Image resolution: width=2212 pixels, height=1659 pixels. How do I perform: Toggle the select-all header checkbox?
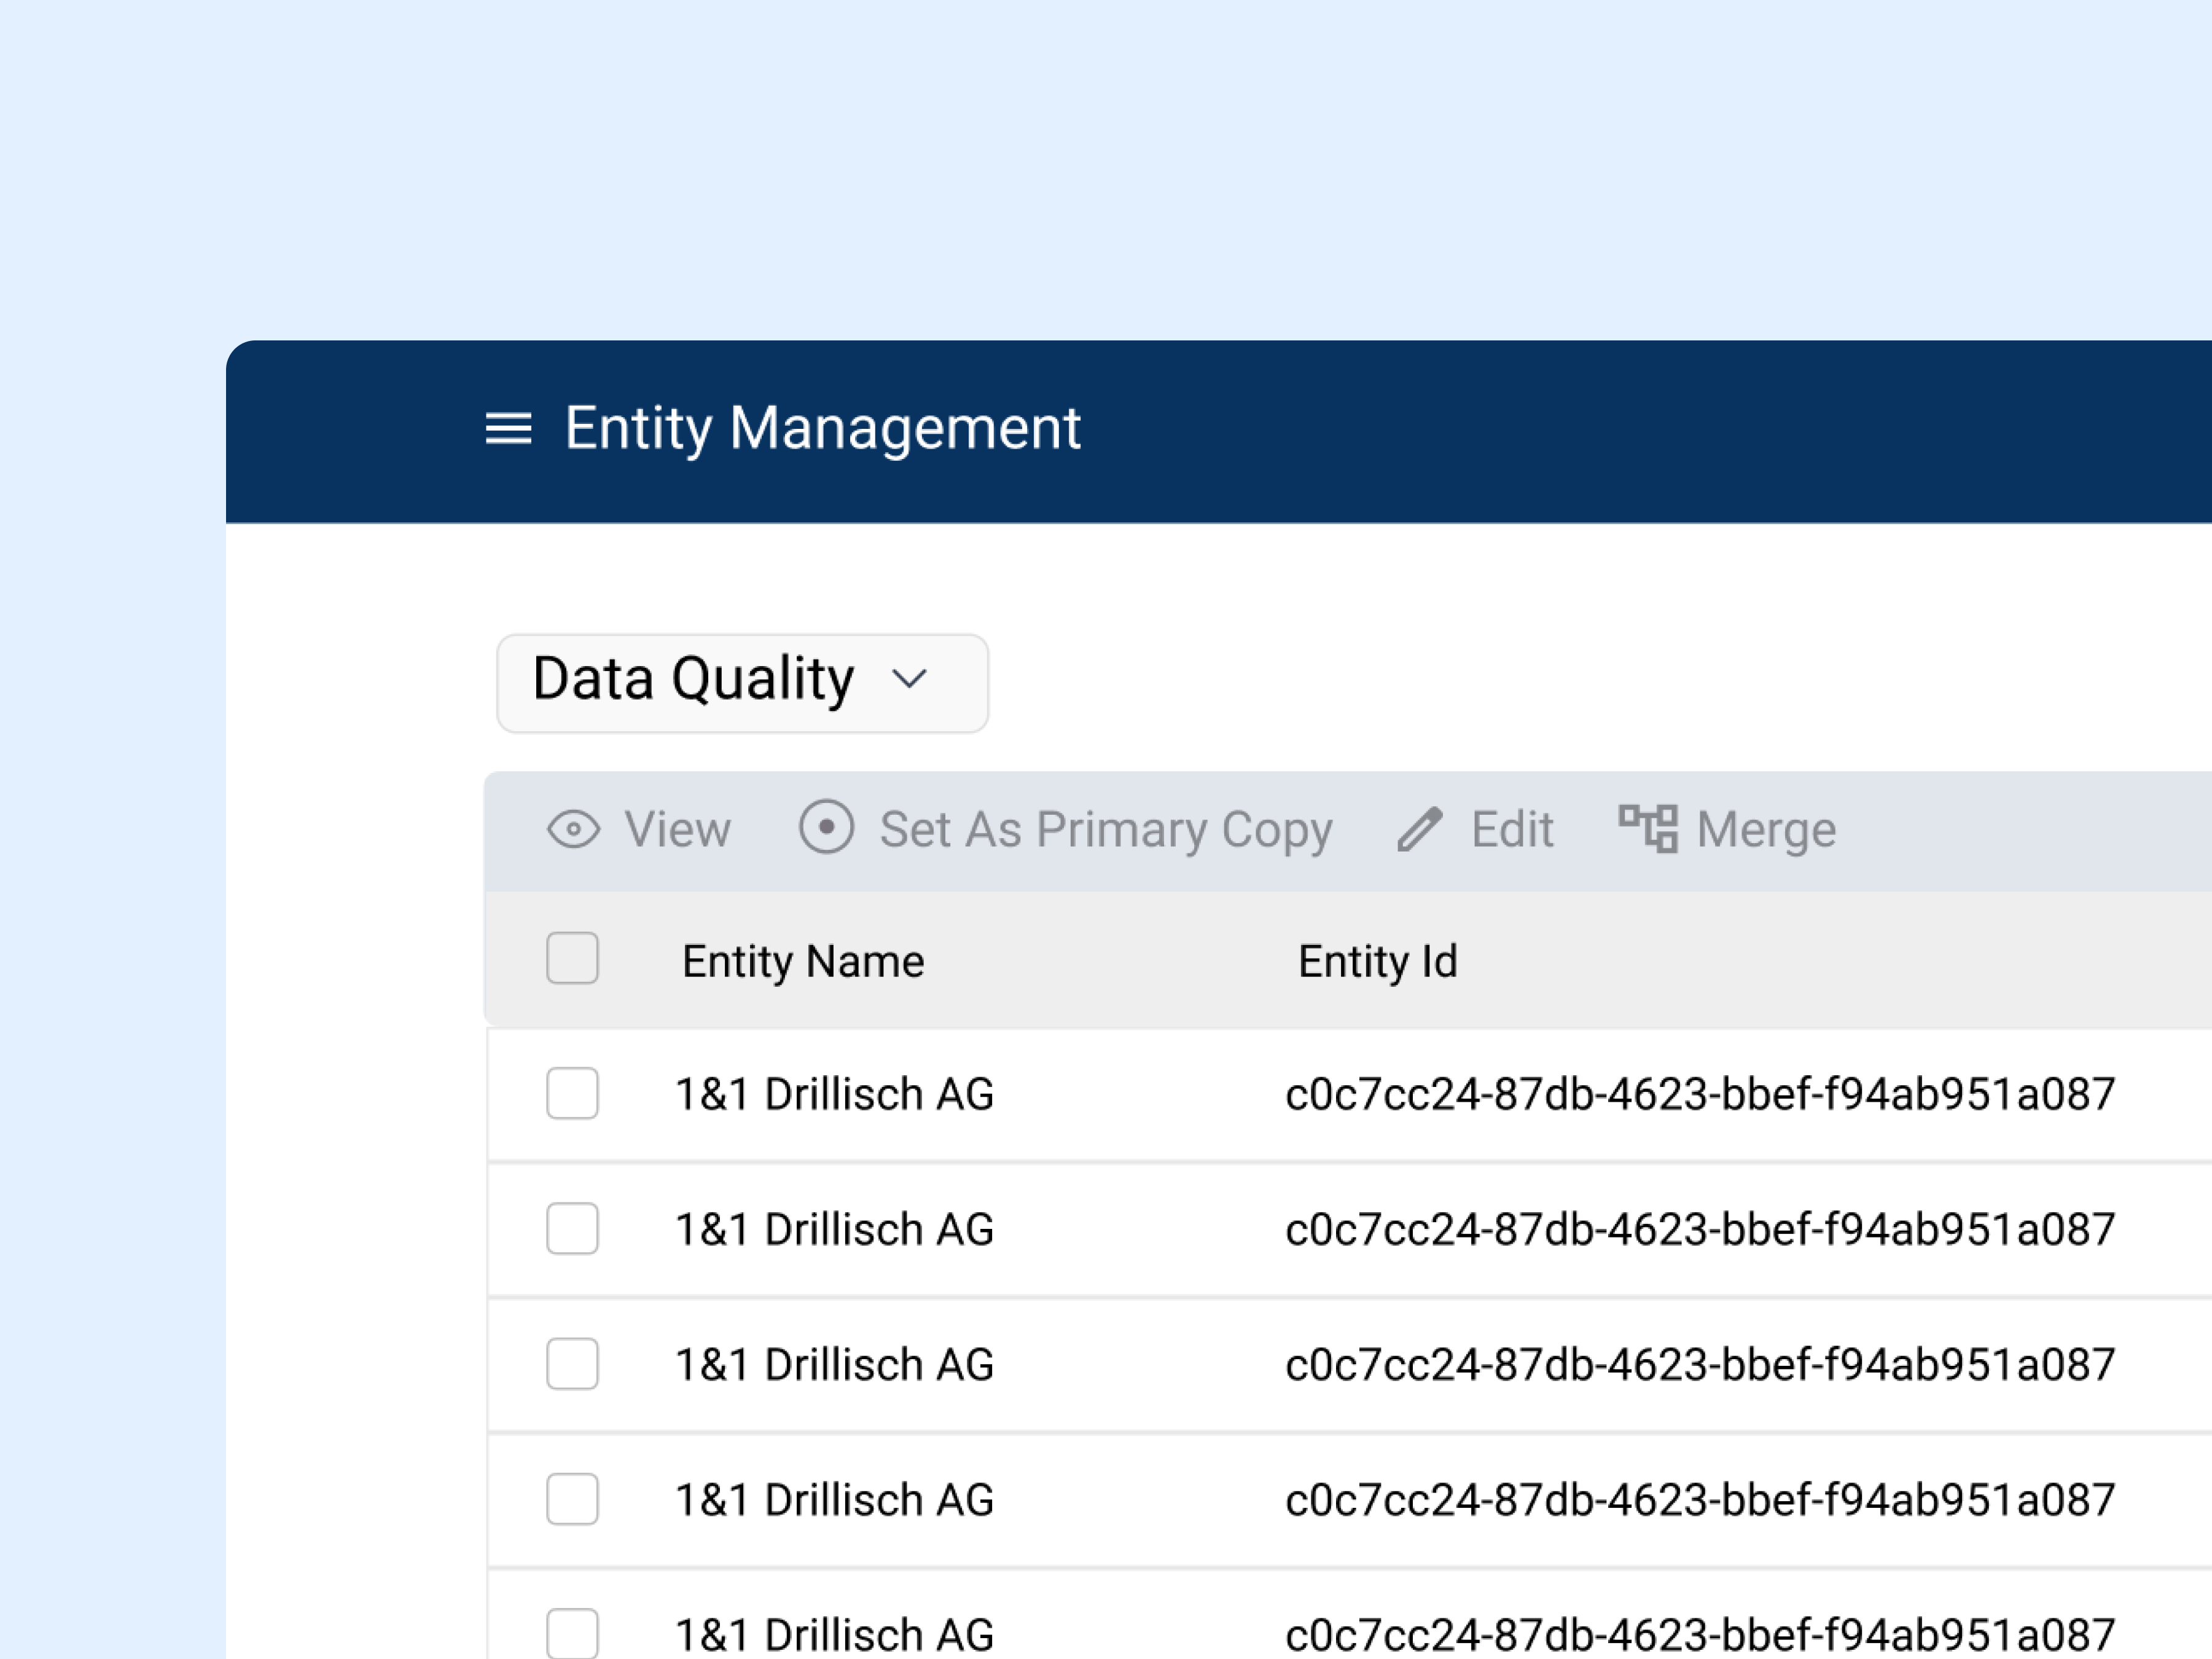(572, 959)
